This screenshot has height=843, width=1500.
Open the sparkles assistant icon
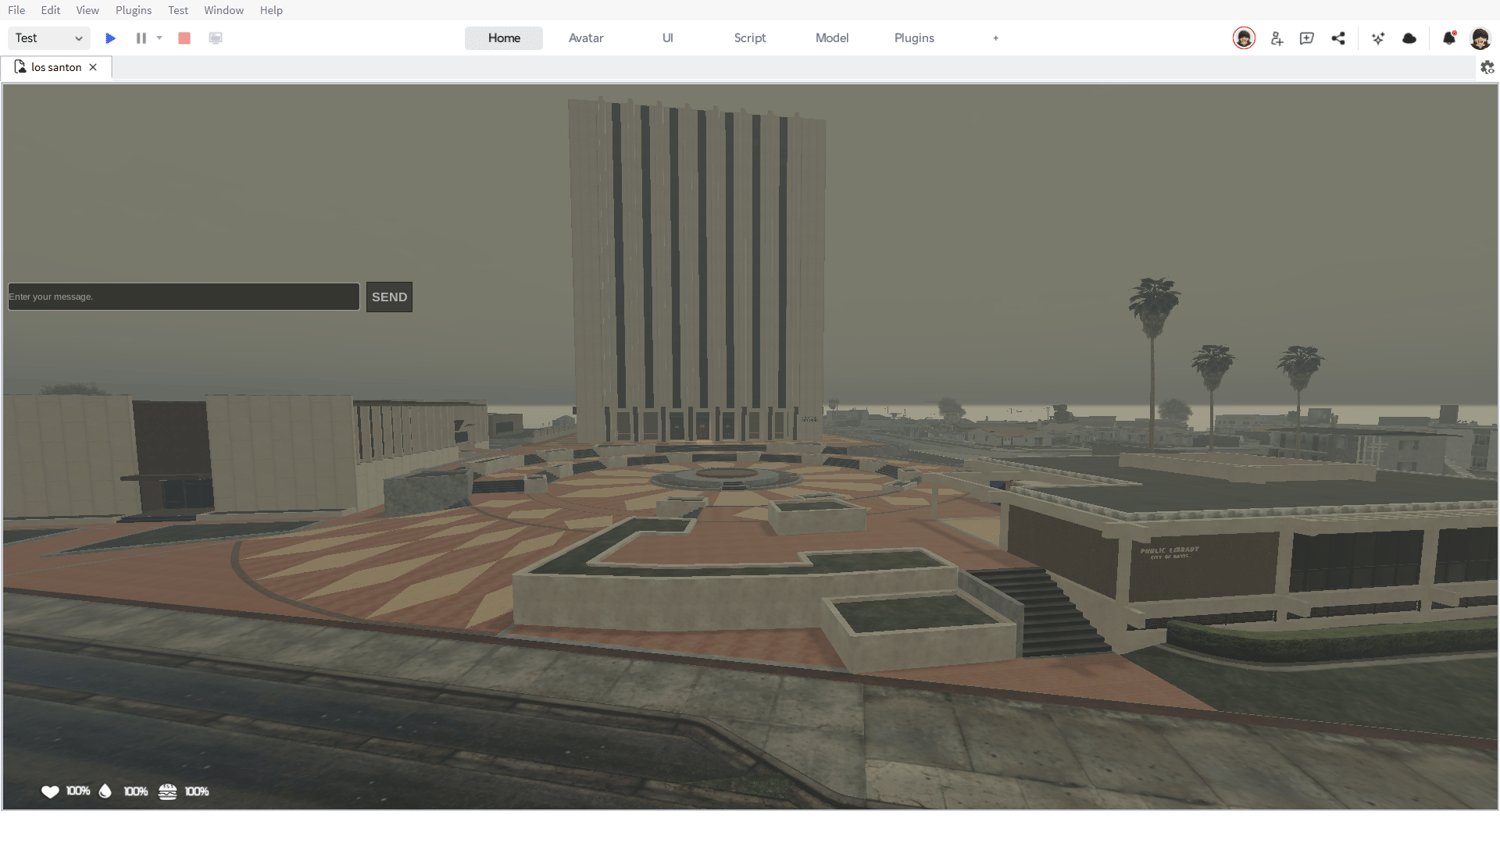1378,38
